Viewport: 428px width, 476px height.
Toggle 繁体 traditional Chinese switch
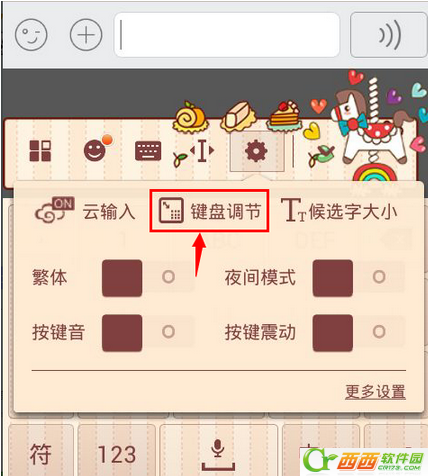[148, 278]
